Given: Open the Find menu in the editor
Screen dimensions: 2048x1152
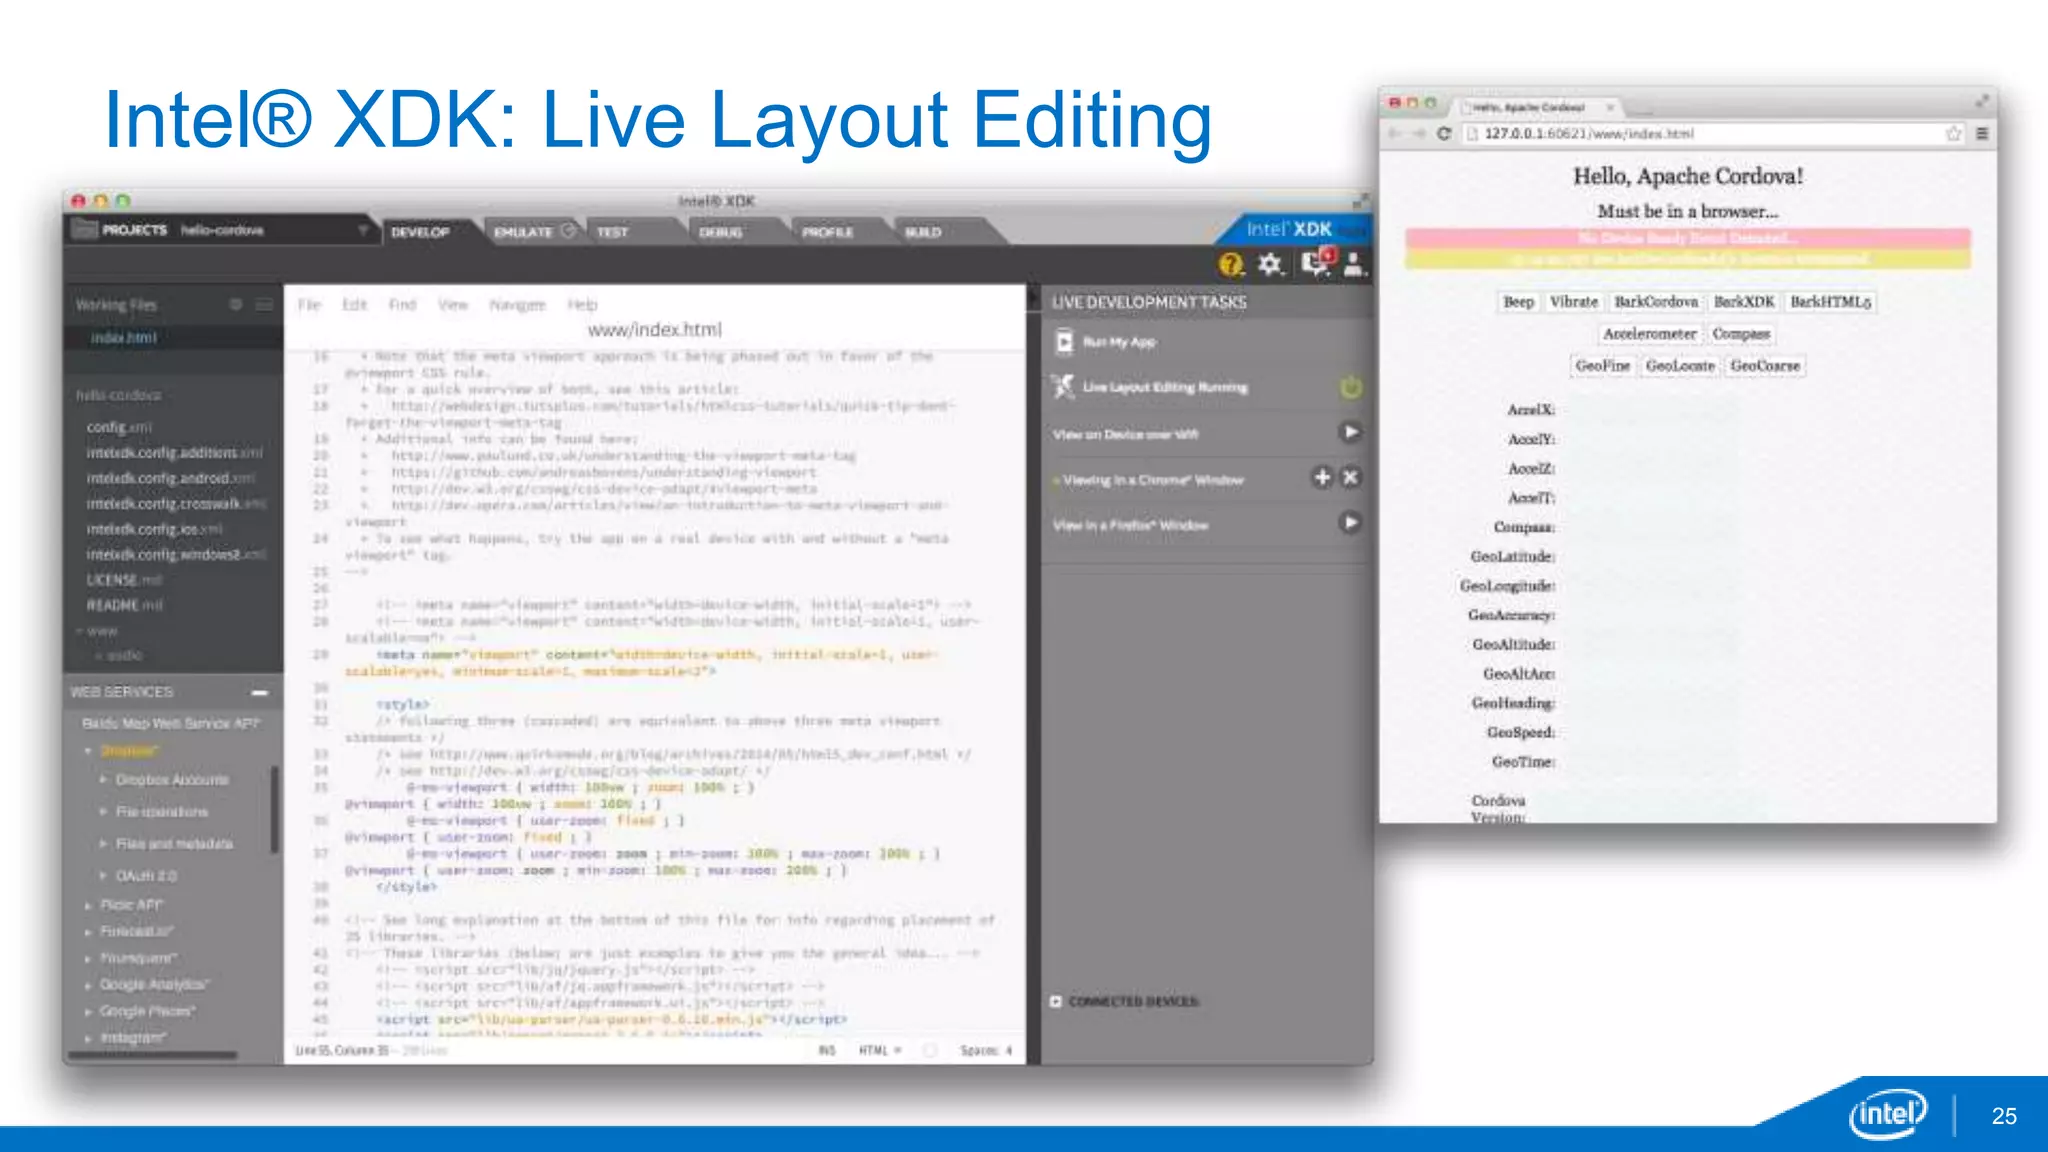Looking at the screenshot, I should point(402,304).
